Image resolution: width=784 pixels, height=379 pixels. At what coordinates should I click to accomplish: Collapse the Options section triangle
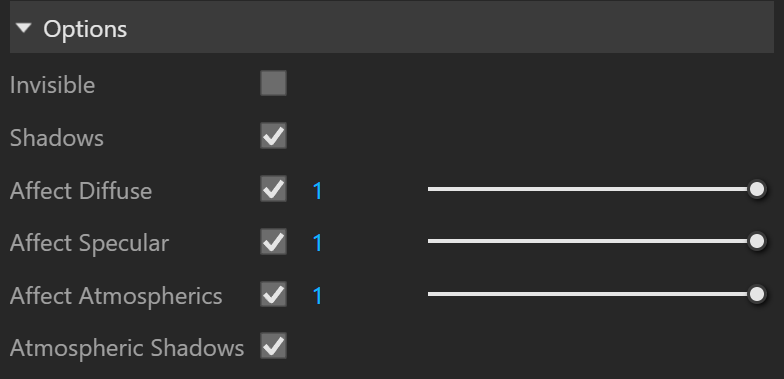[x=24, y=28]
